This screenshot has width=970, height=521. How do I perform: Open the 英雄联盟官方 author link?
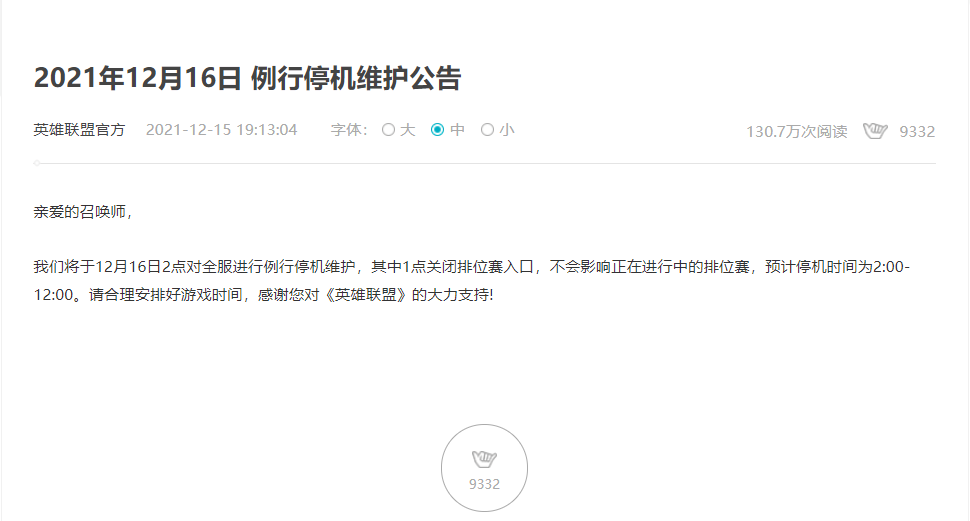pyautogui.click(x=79, y=129)
